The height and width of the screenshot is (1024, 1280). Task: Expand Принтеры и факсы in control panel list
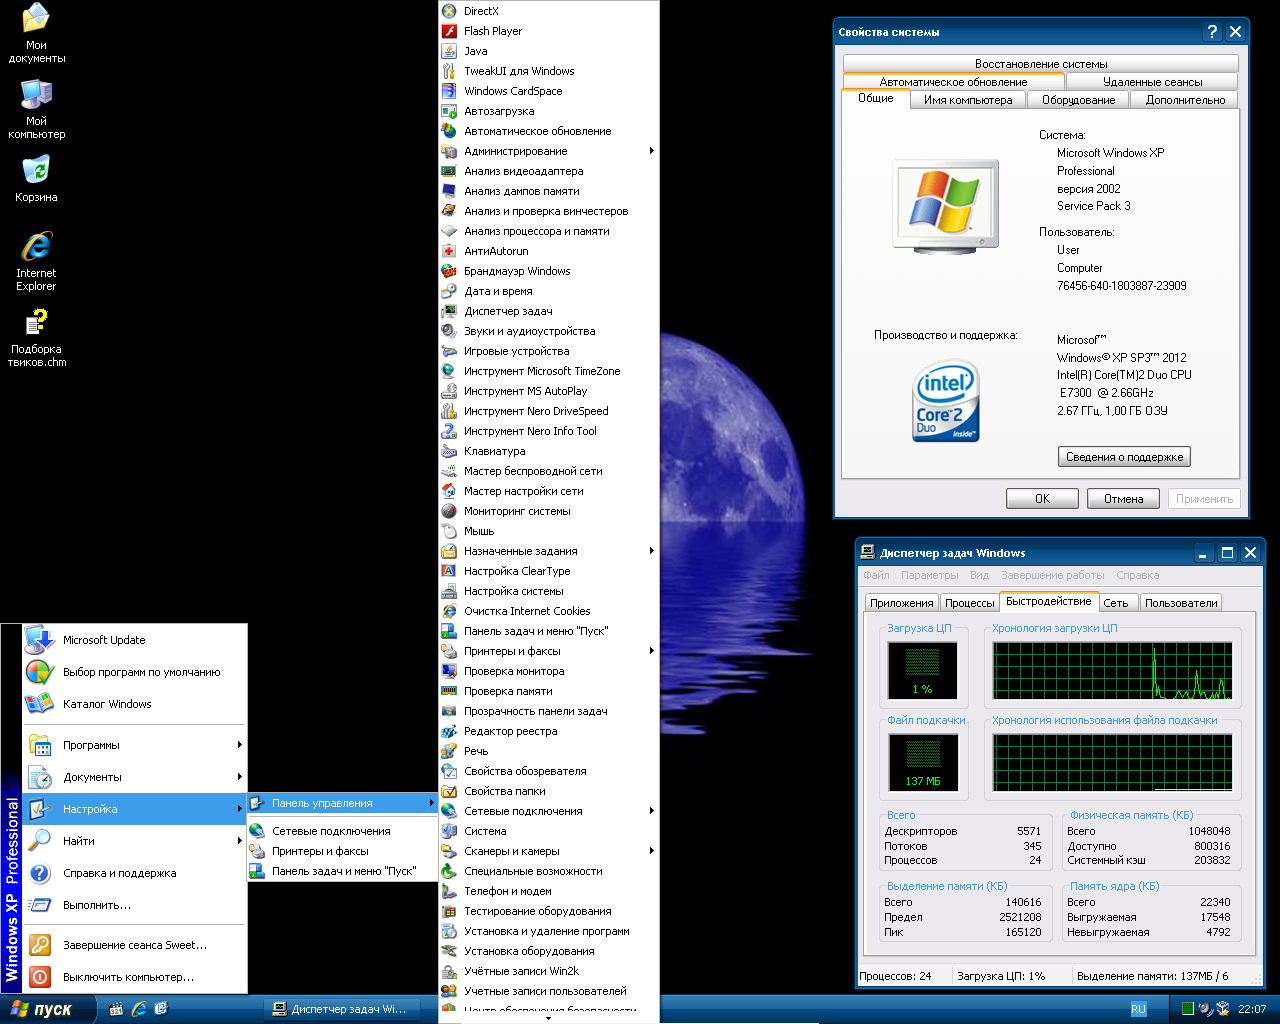[549, 651]
